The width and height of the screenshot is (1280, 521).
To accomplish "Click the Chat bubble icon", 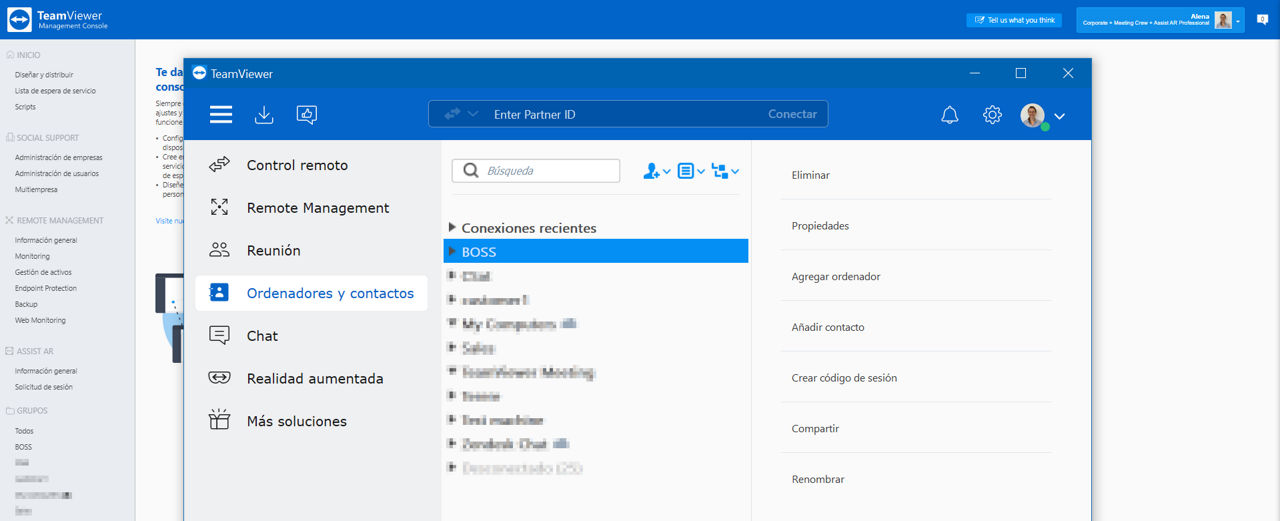I will (220, 336).
